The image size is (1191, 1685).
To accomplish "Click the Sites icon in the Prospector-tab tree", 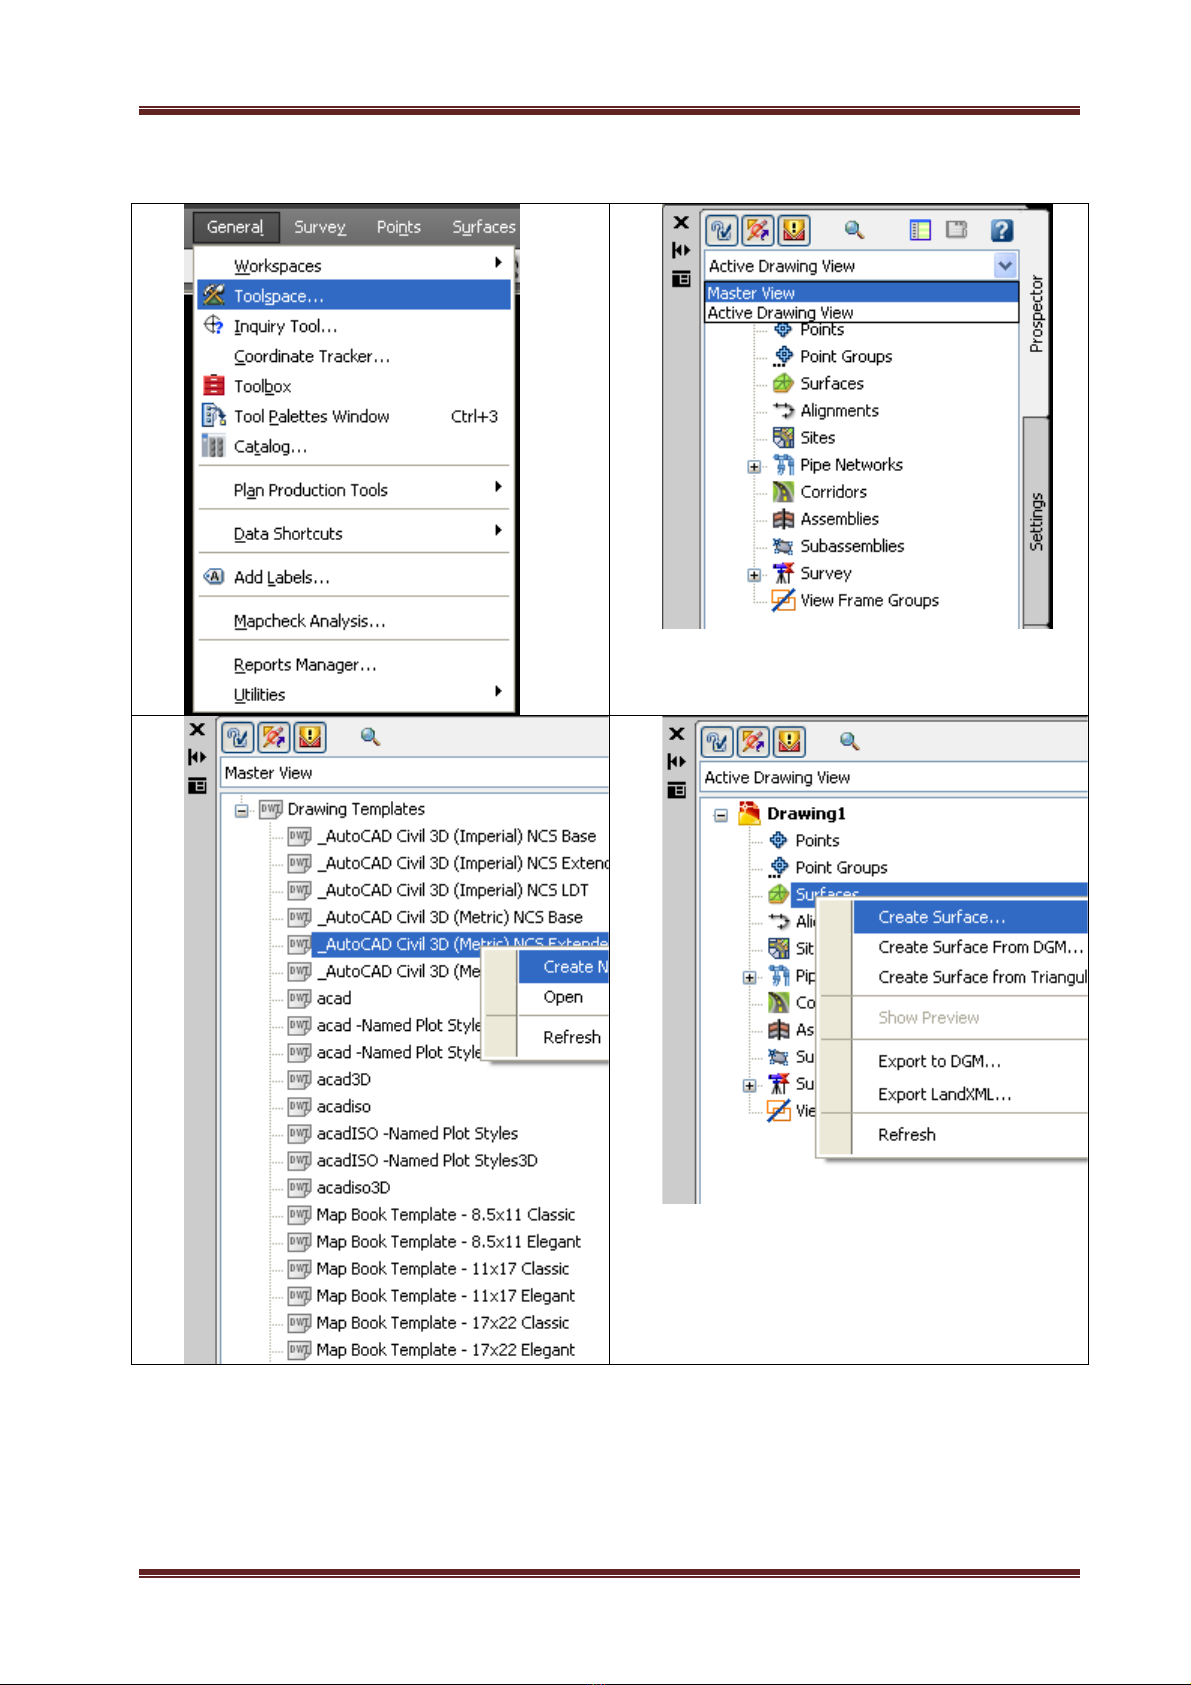I will coord(783,437).
